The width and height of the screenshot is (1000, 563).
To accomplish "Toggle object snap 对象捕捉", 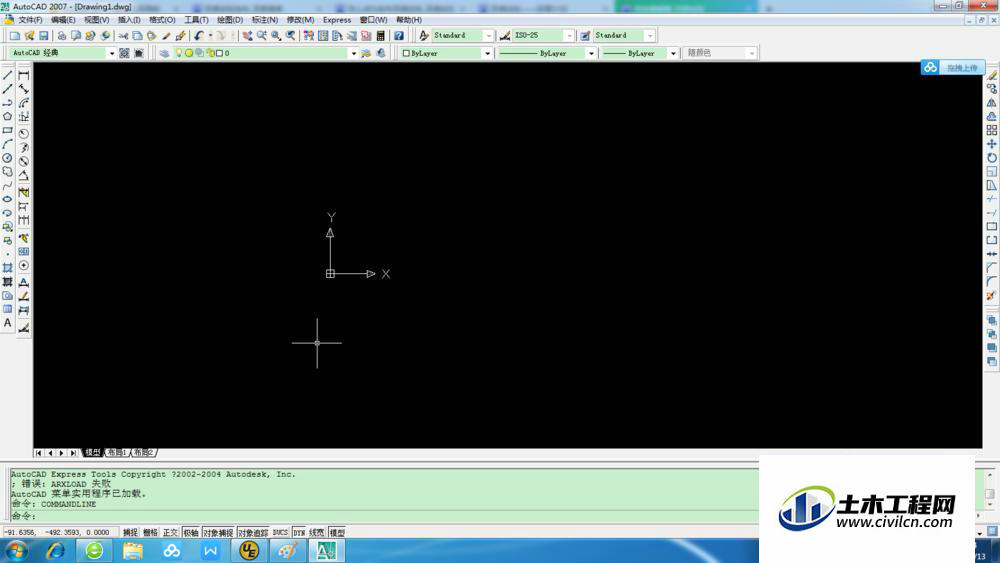I will (x=218, y=532).
